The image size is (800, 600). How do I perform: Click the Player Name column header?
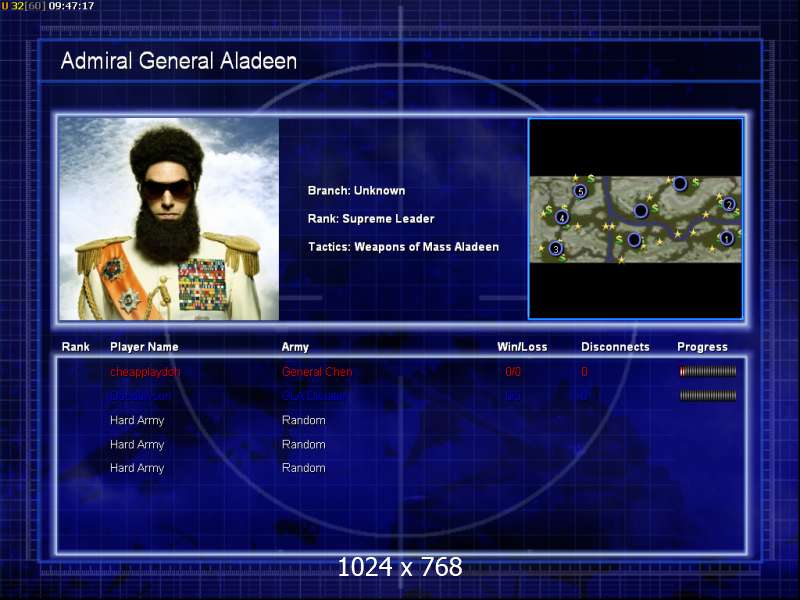pyautogui.click(x=144, y=347)
